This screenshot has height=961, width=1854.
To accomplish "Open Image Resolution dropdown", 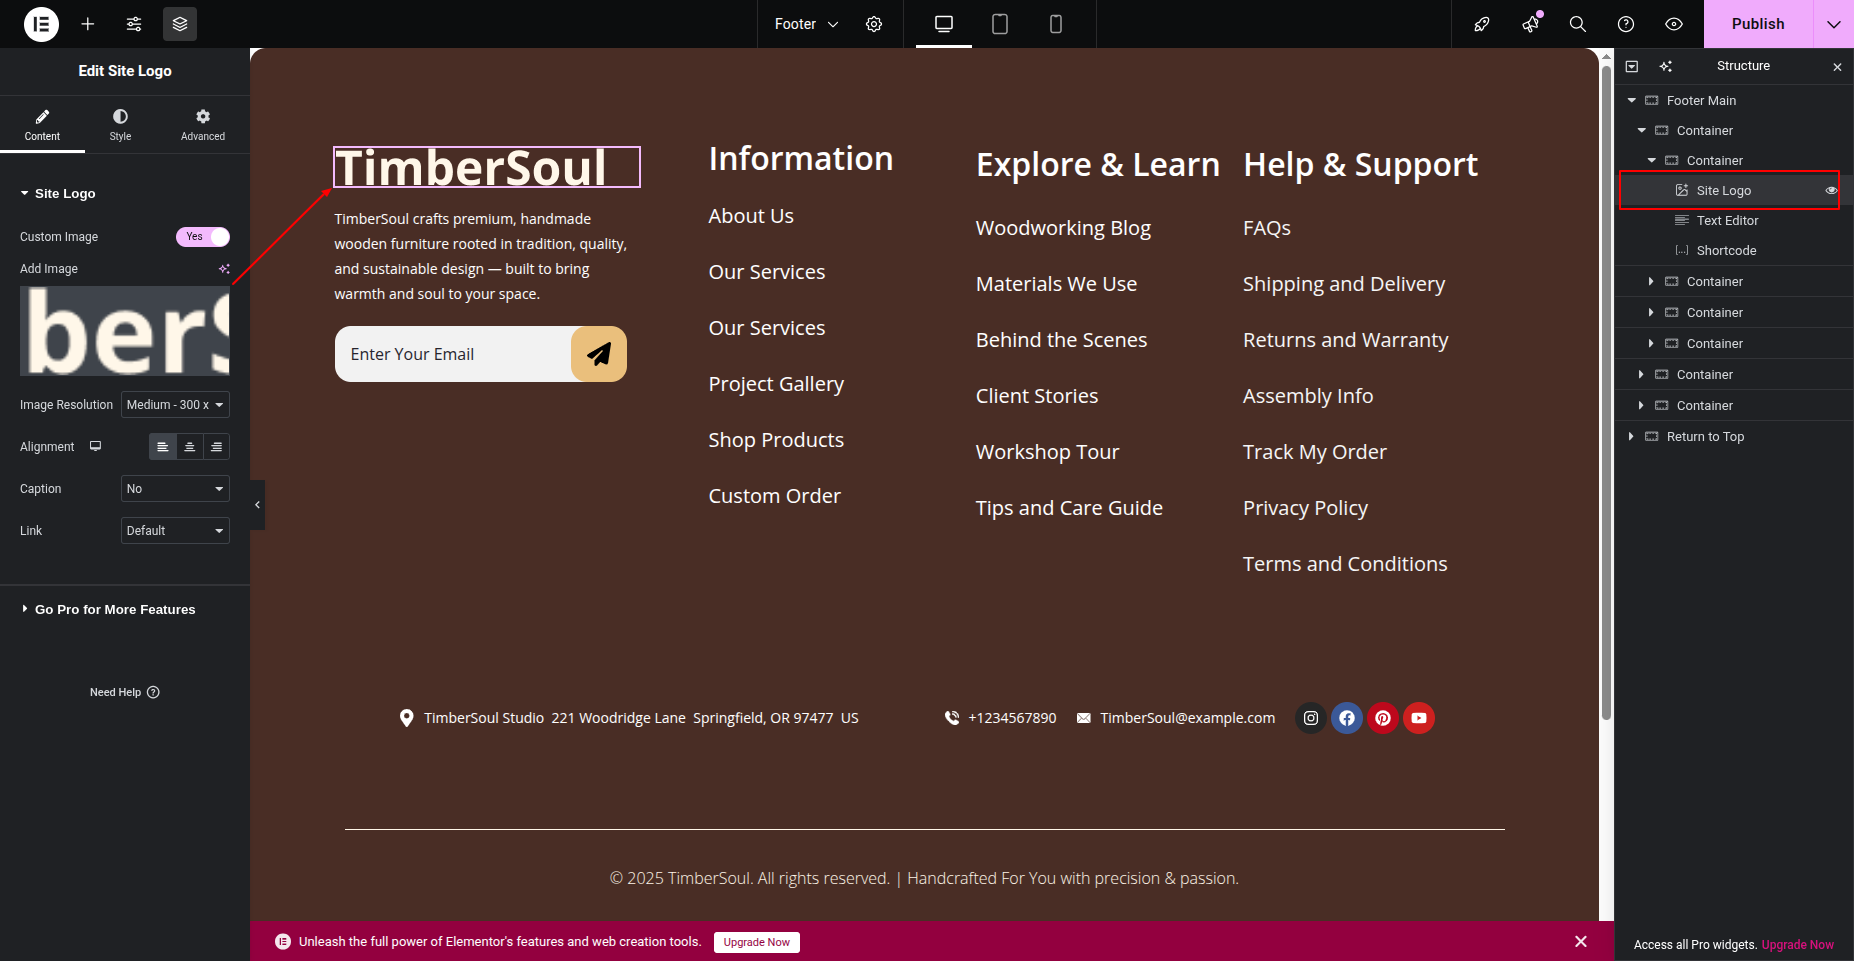I will pos(175,405).
